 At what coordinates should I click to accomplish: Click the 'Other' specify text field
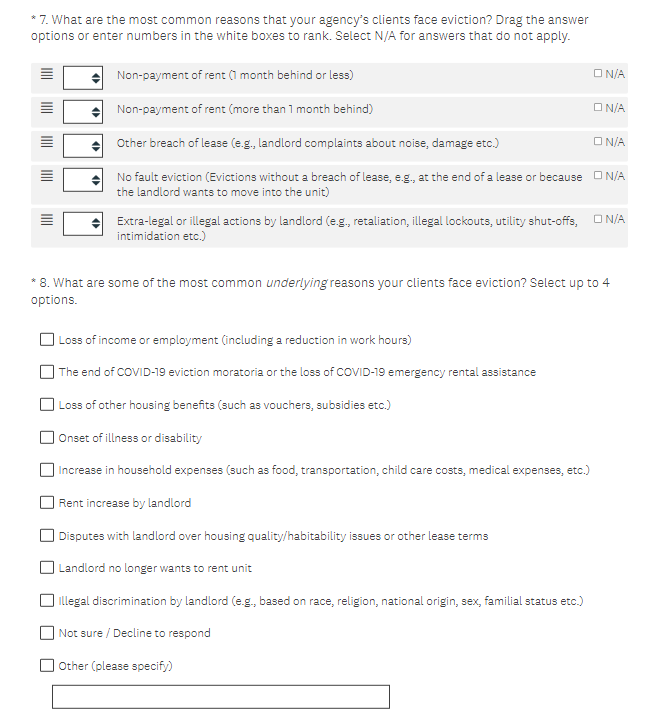(x=221, y=697)
